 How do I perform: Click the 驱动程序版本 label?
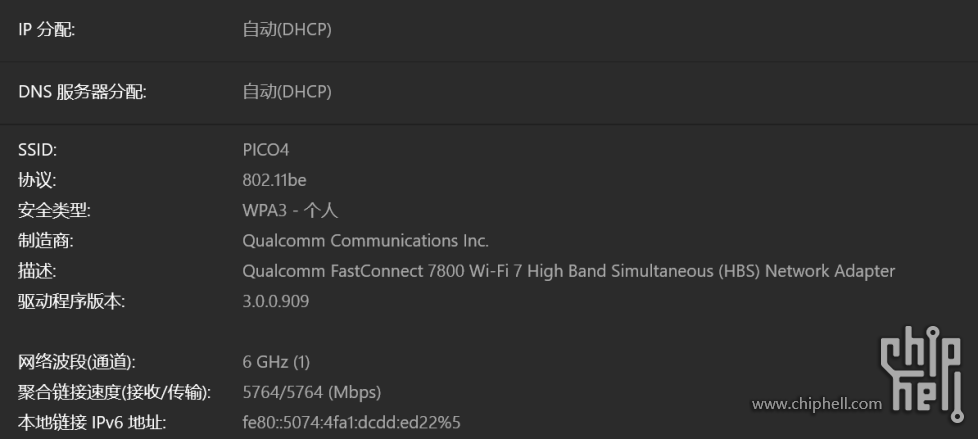[71, 301]
